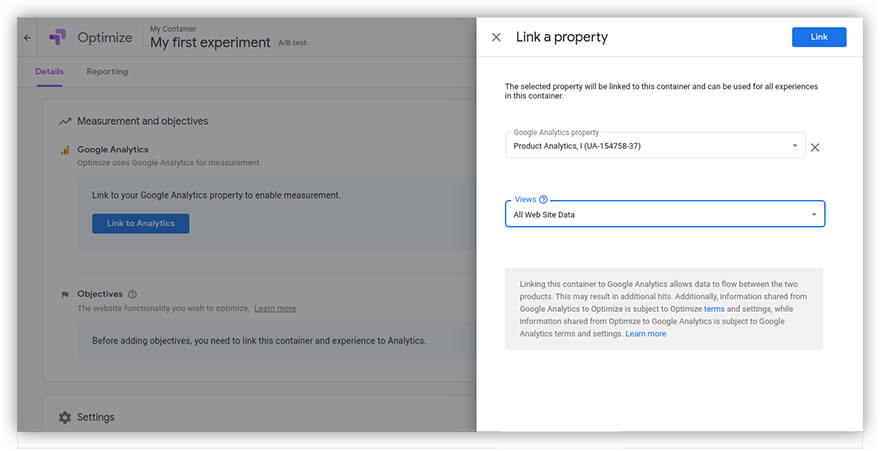Follow the Learn more link in linking notice
880x451 pixels.
coord(646,334)
